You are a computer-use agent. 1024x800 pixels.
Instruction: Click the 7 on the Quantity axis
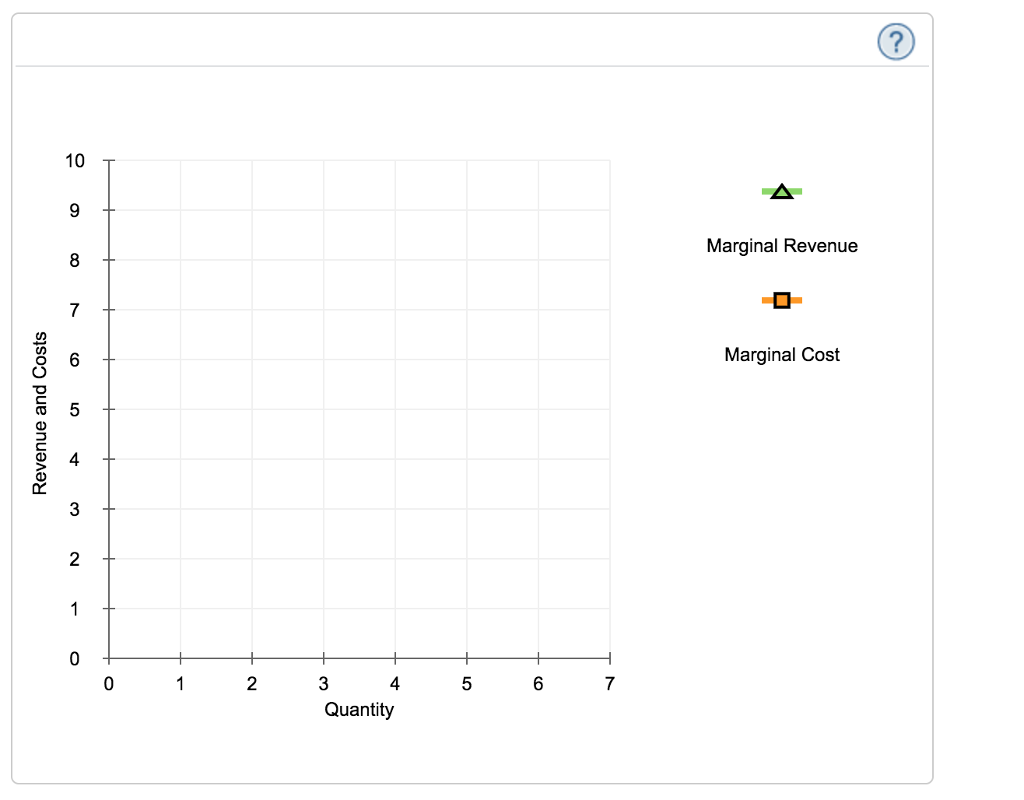tap(610, 685)
